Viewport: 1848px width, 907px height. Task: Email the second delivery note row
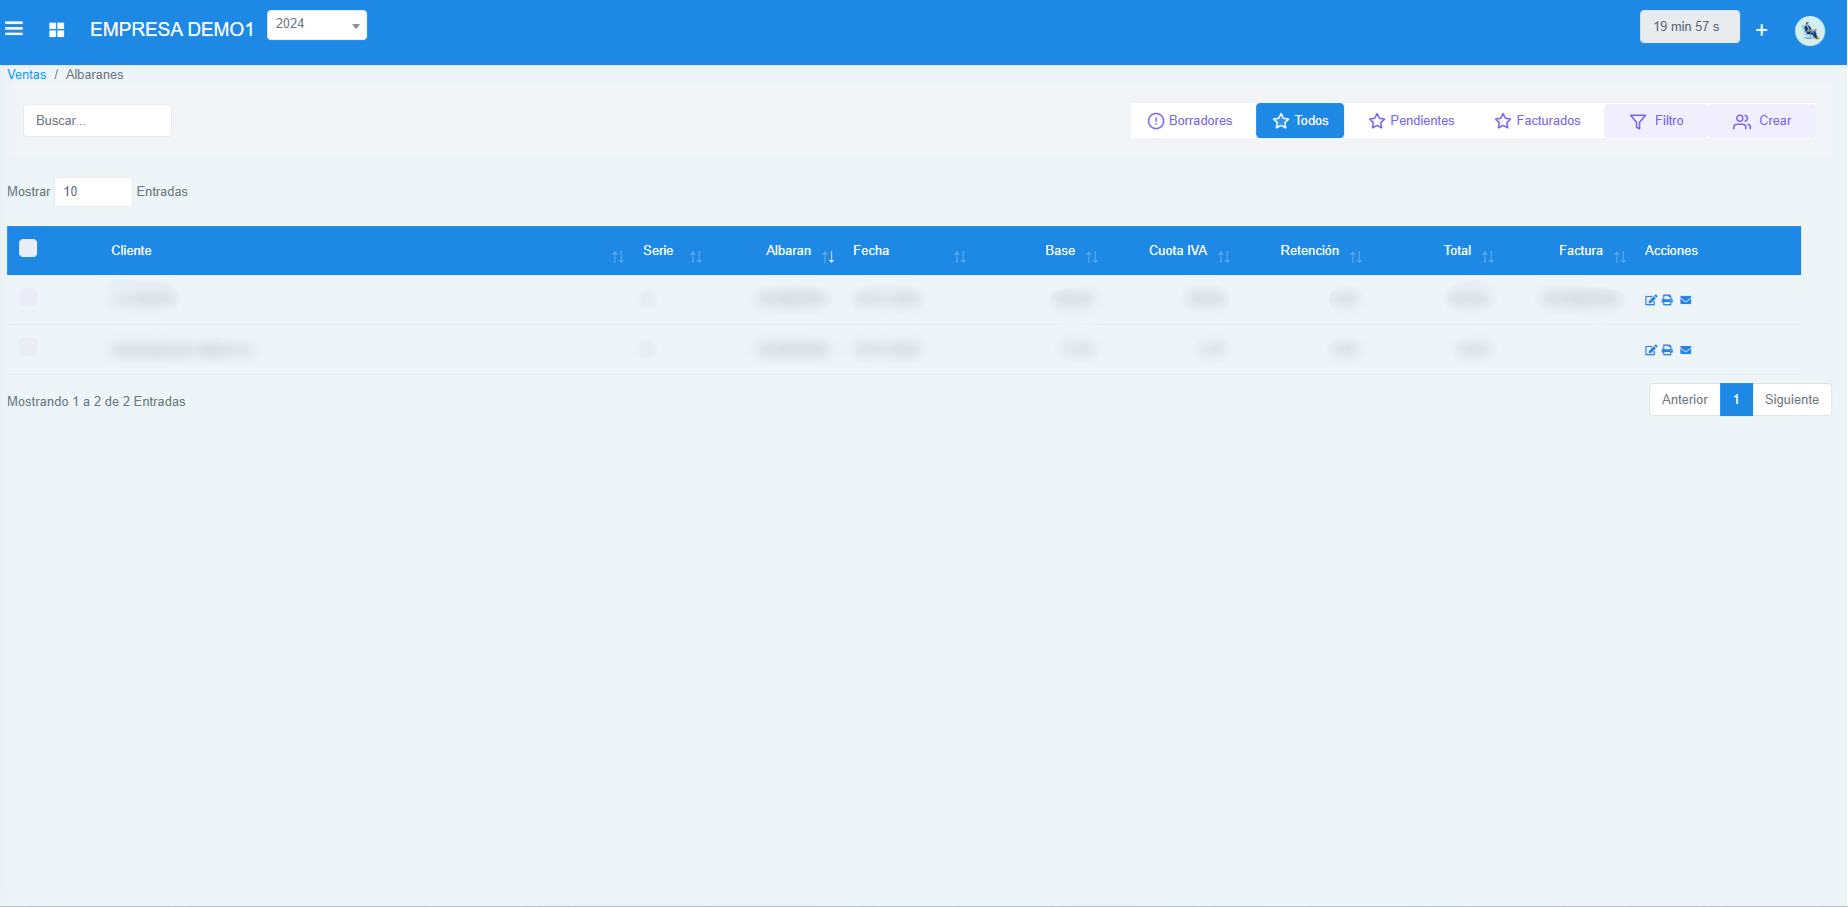(x=1686, y=350)
